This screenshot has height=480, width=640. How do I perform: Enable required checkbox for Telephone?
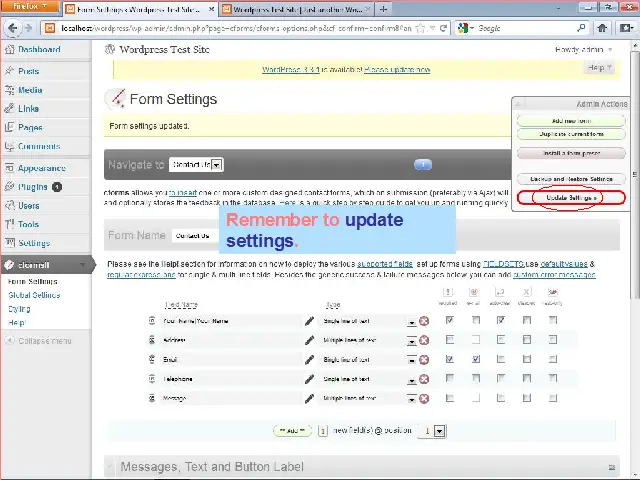tap(450, 378)
